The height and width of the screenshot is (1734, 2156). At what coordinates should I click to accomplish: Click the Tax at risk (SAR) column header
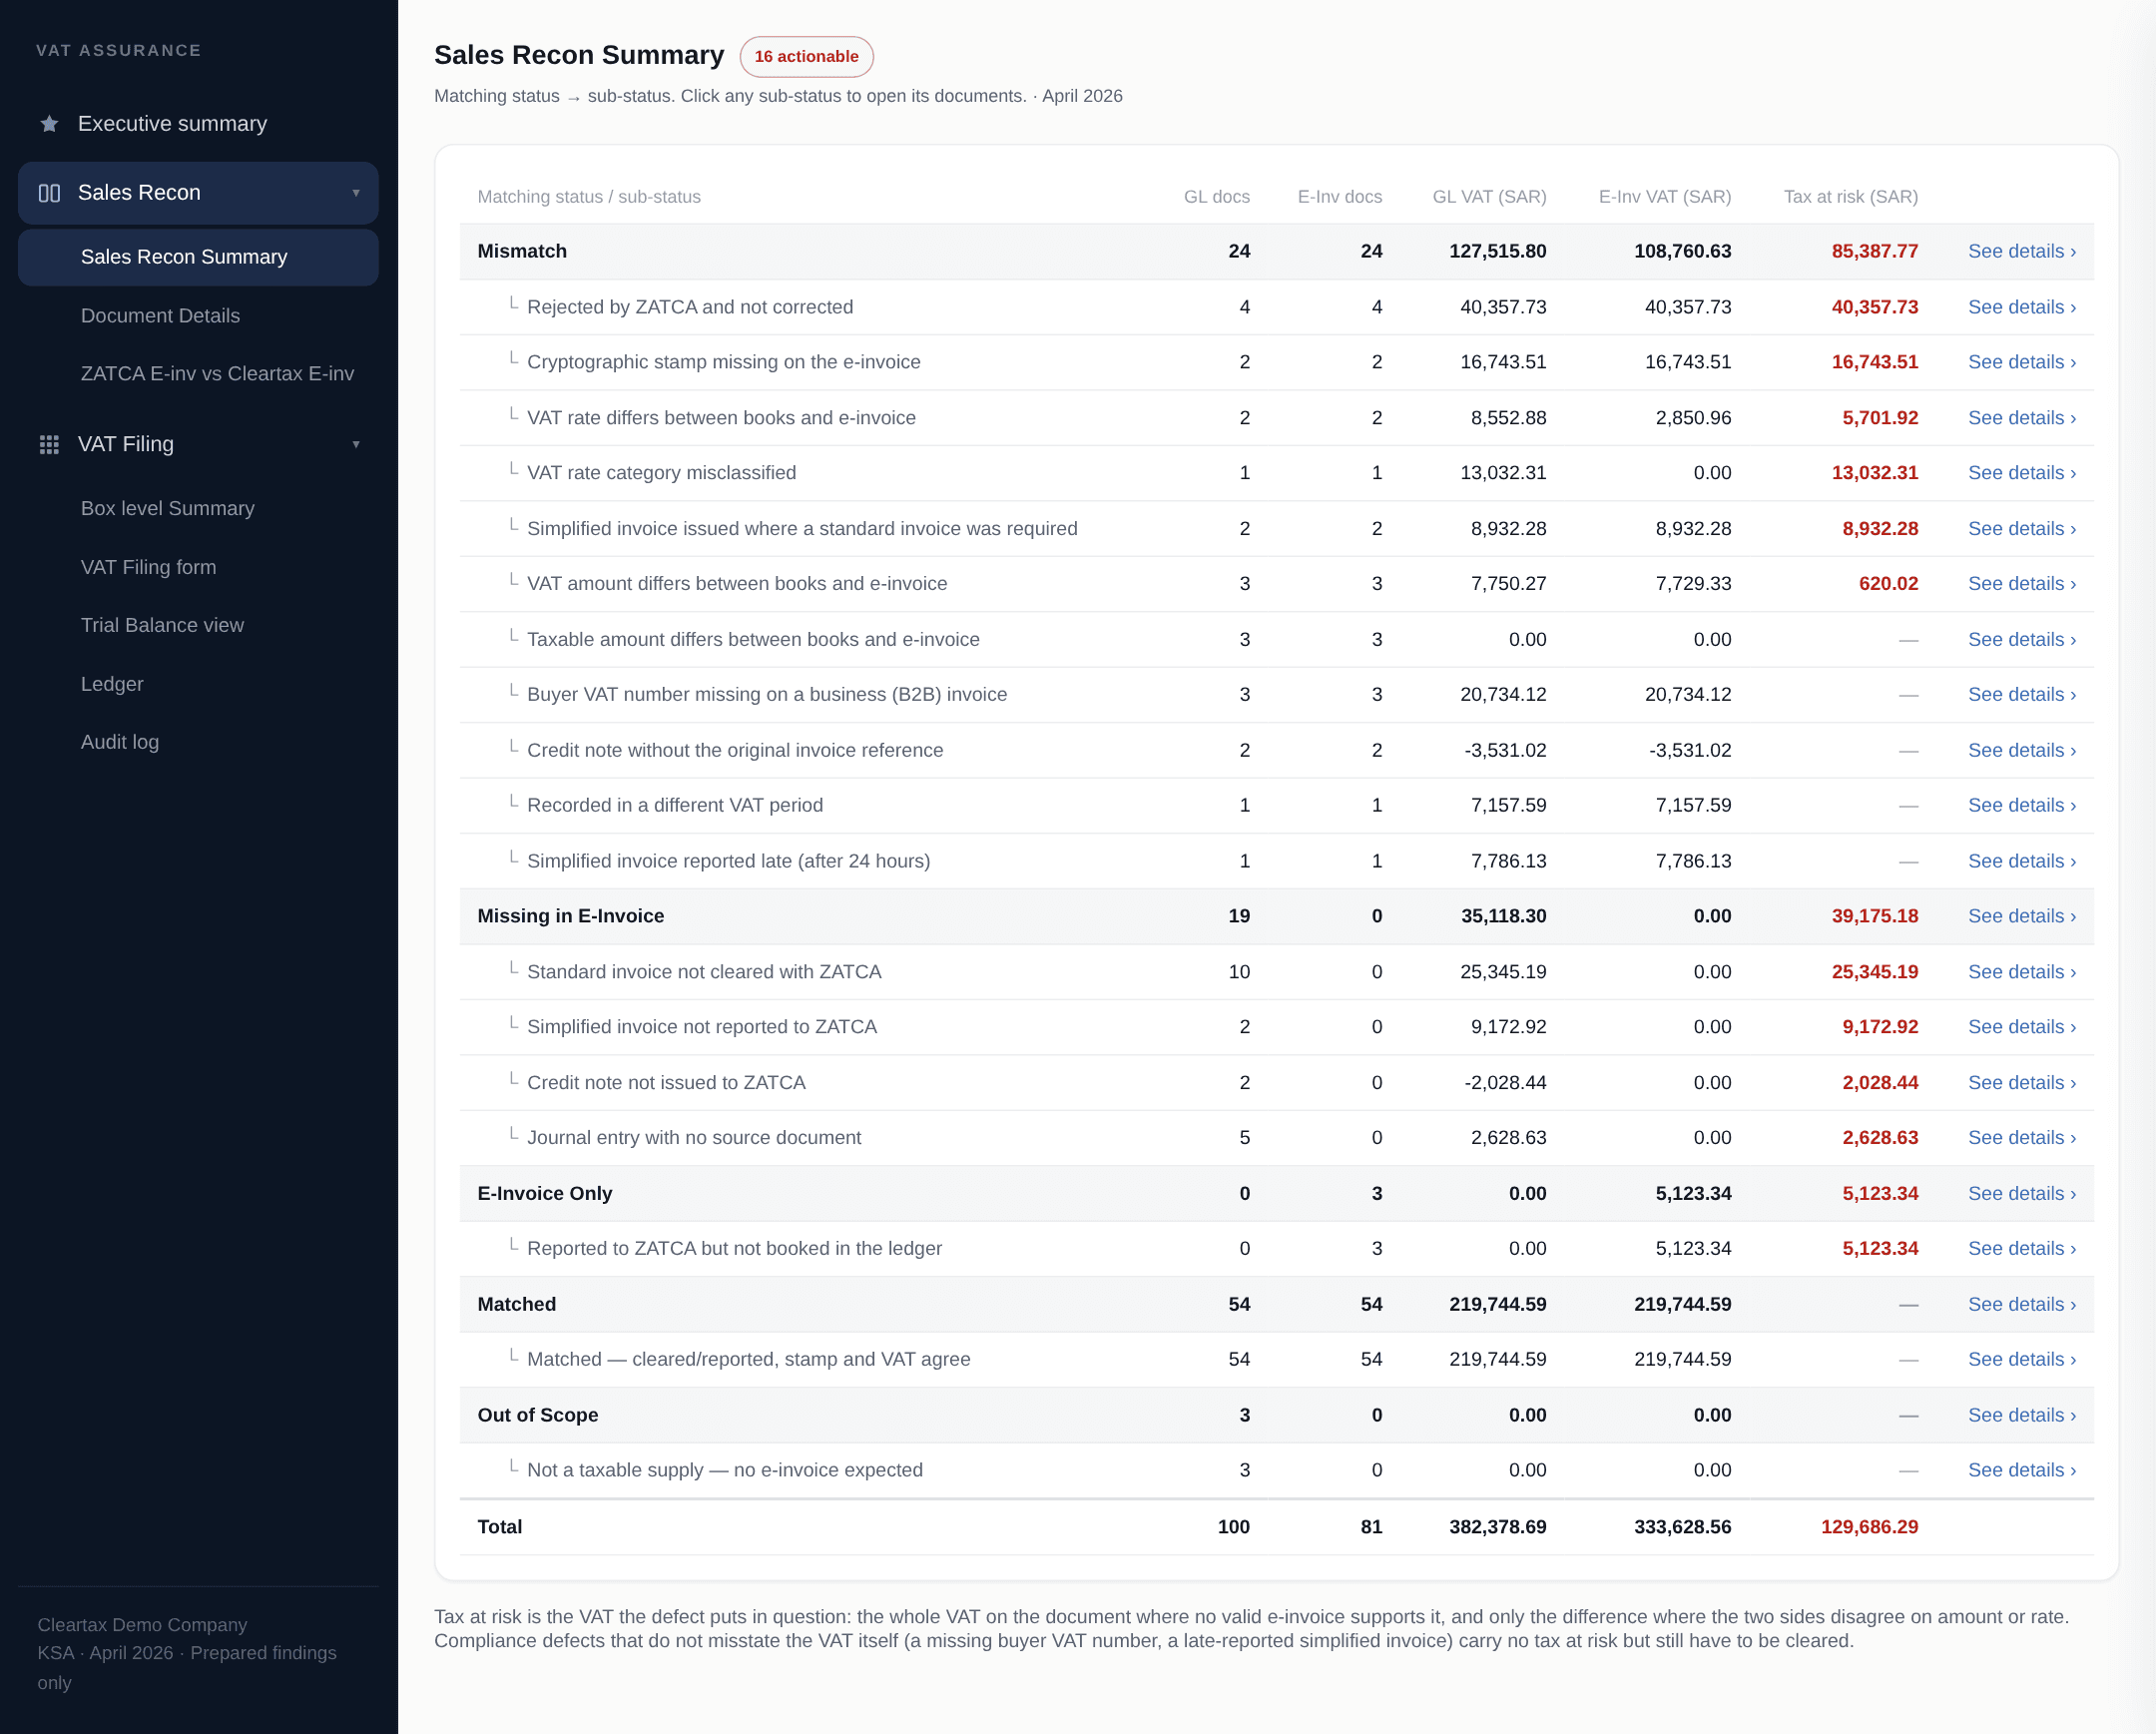pyautogui.click(x=1850, y=197)
